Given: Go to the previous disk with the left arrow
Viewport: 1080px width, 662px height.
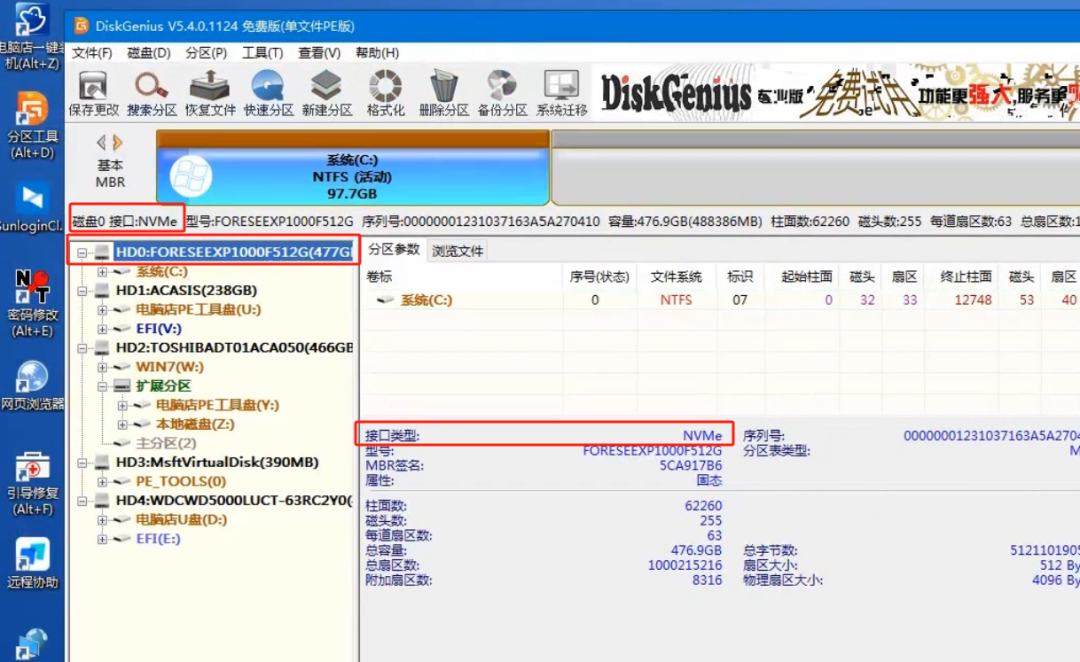Looking at the screenshot, I should (101, 143).
